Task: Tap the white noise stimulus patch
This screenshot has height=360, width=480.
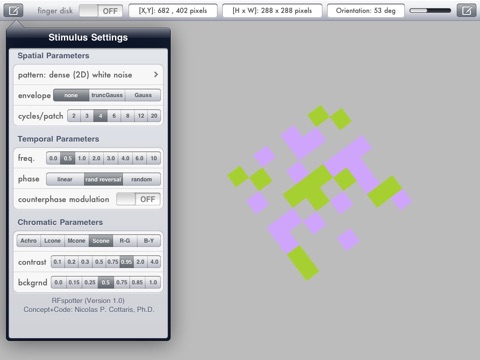Action: pos(320,193)
